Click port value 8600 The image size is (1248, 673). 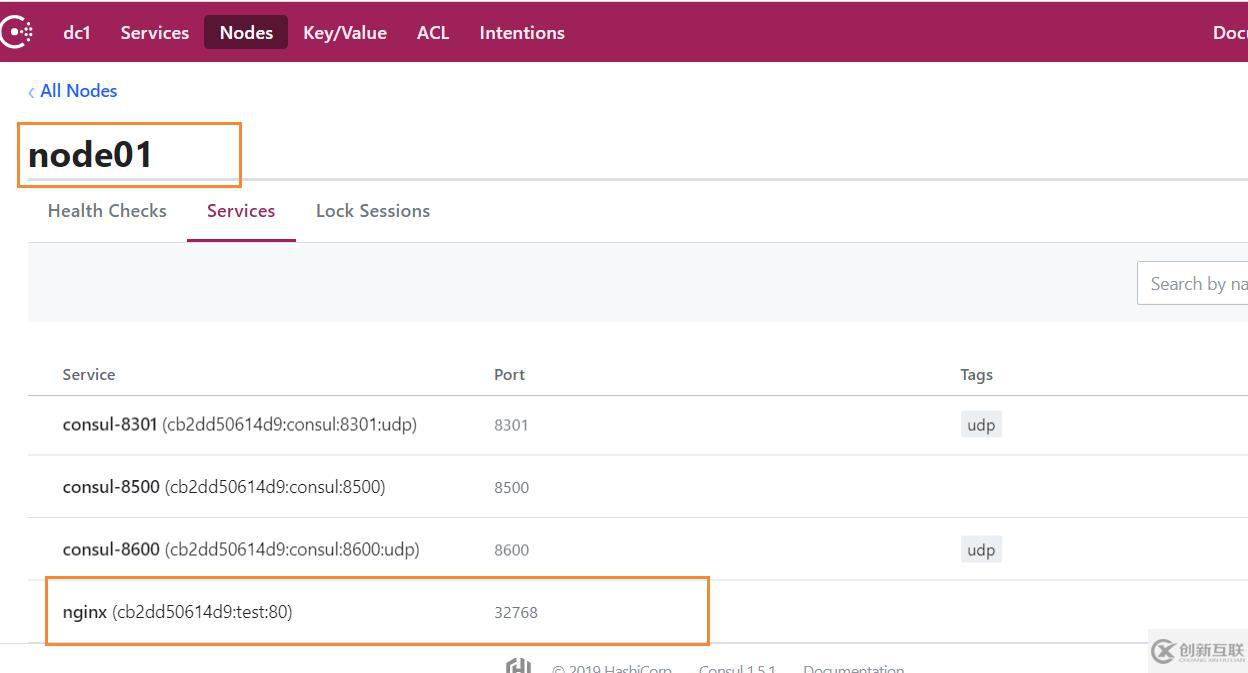(x=511, y=550)
